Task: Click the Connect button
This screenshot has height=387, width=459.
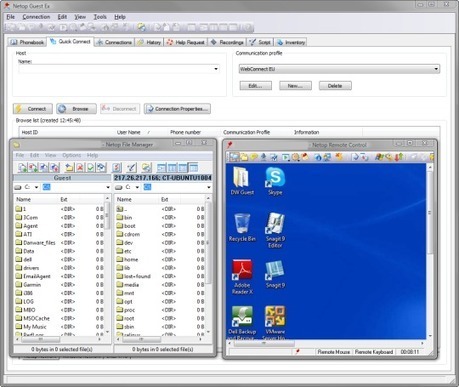Action: pyautogui.click(x=33, y=109)
